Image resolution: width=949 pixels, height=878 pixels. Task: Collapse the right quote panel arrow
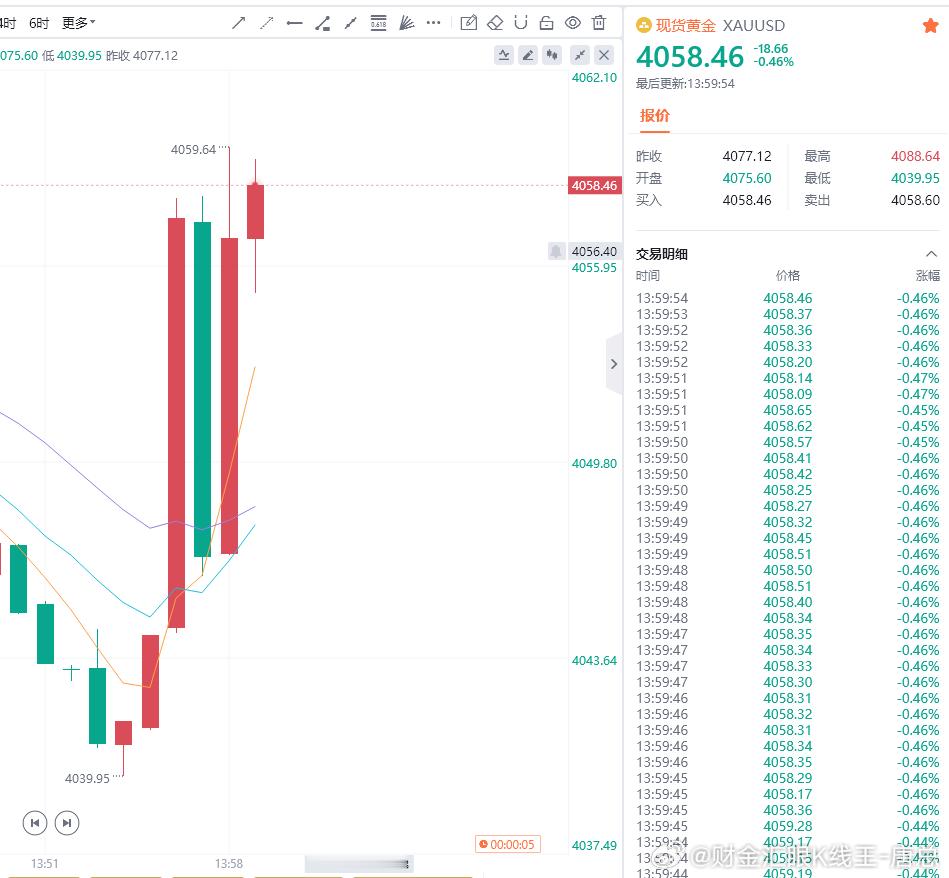pyautogui.click(x=614, y=364)
